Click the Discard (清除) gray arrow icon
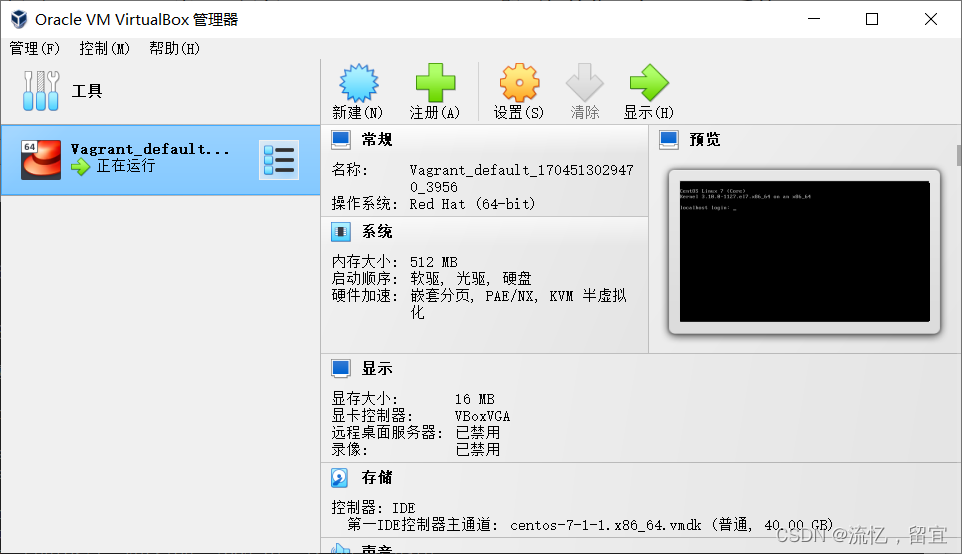 click(584, 82)
